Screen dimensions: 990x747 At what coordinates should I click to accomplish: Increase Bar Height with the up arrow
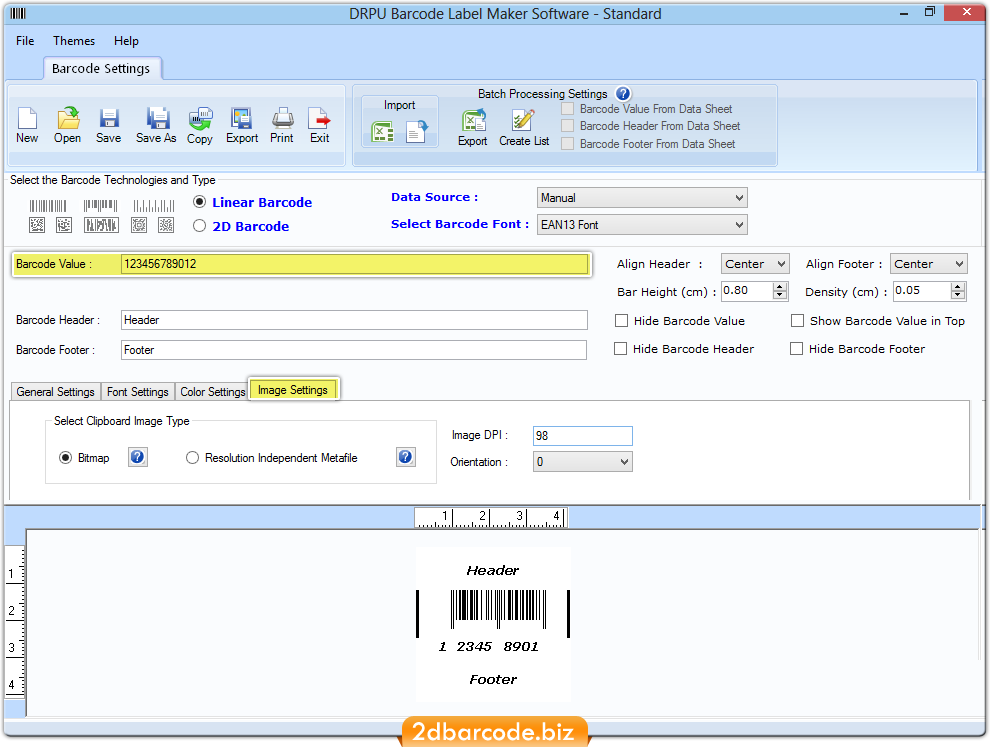[x=780, y=287]
